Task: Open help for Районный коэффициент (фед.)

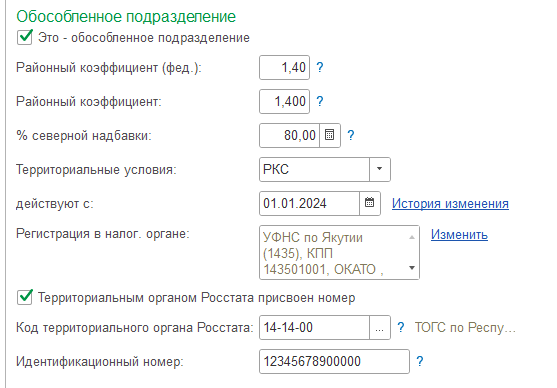Action: (x=320, y=67)
